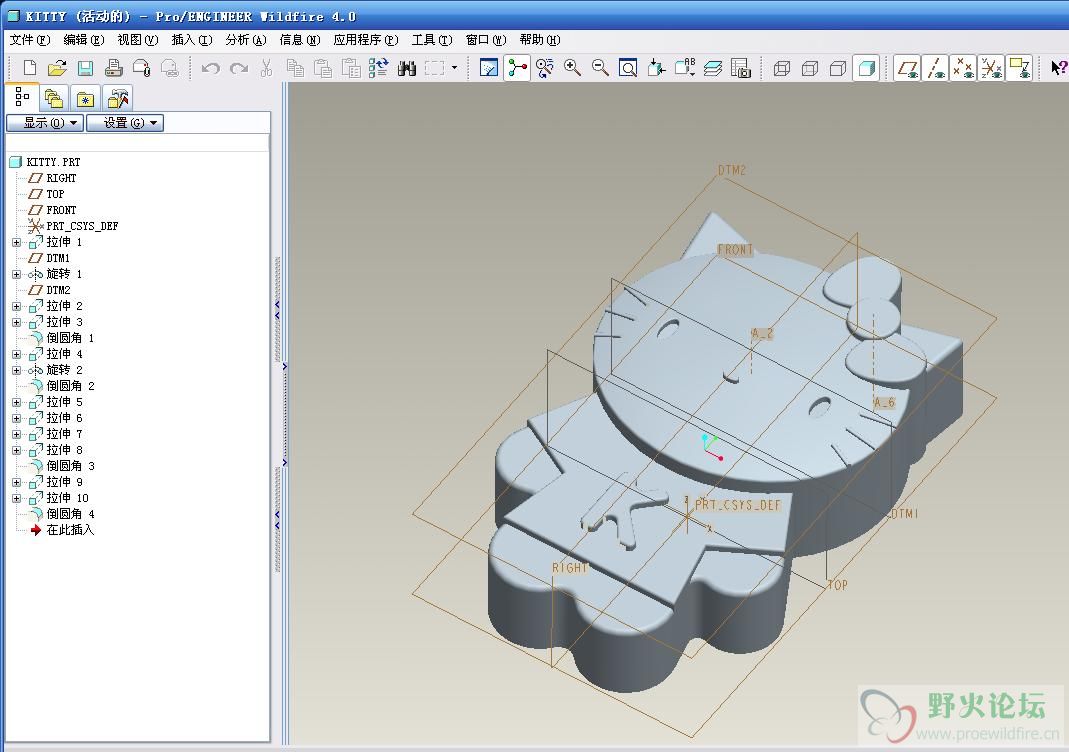Image resolution: width=1069 pixels, height=752 pixels.
Task: Select KITTY.PRT root in model tree
Action: pyautogui.click(x=45, y=162)
